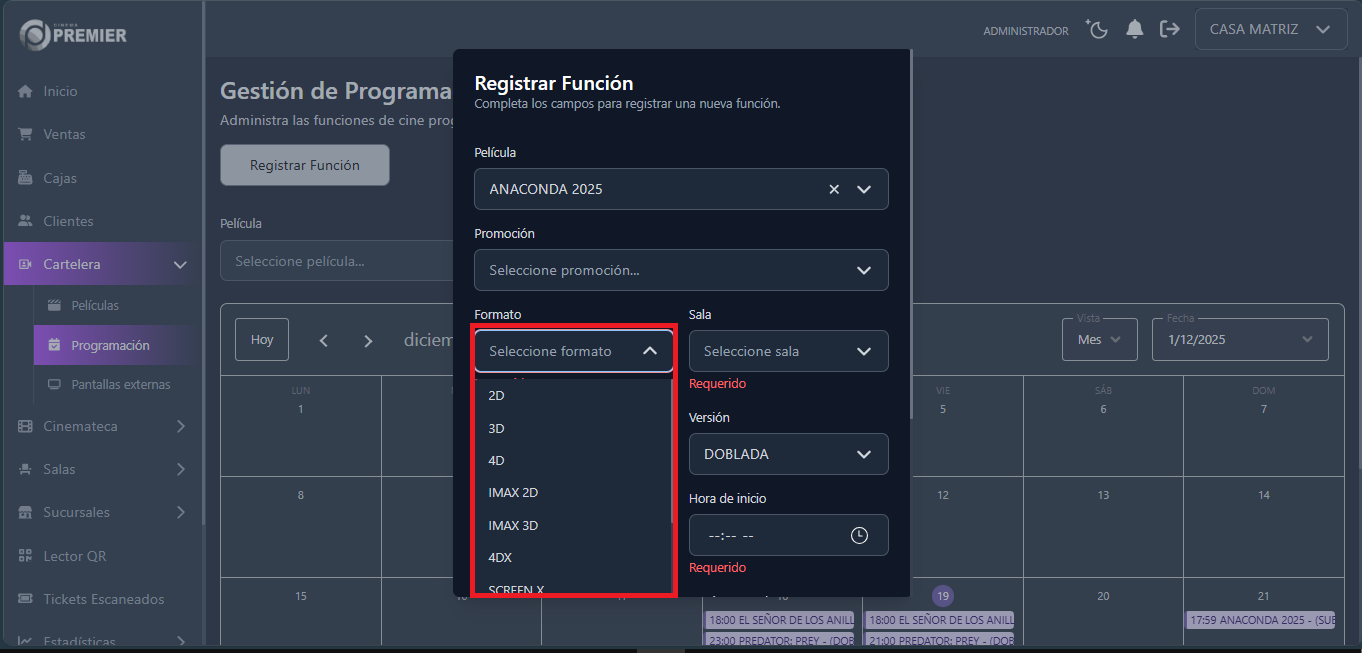This screenshot has width=1362, height=653.
Task: Open the notifications bell
Action: coord(1134,30)
